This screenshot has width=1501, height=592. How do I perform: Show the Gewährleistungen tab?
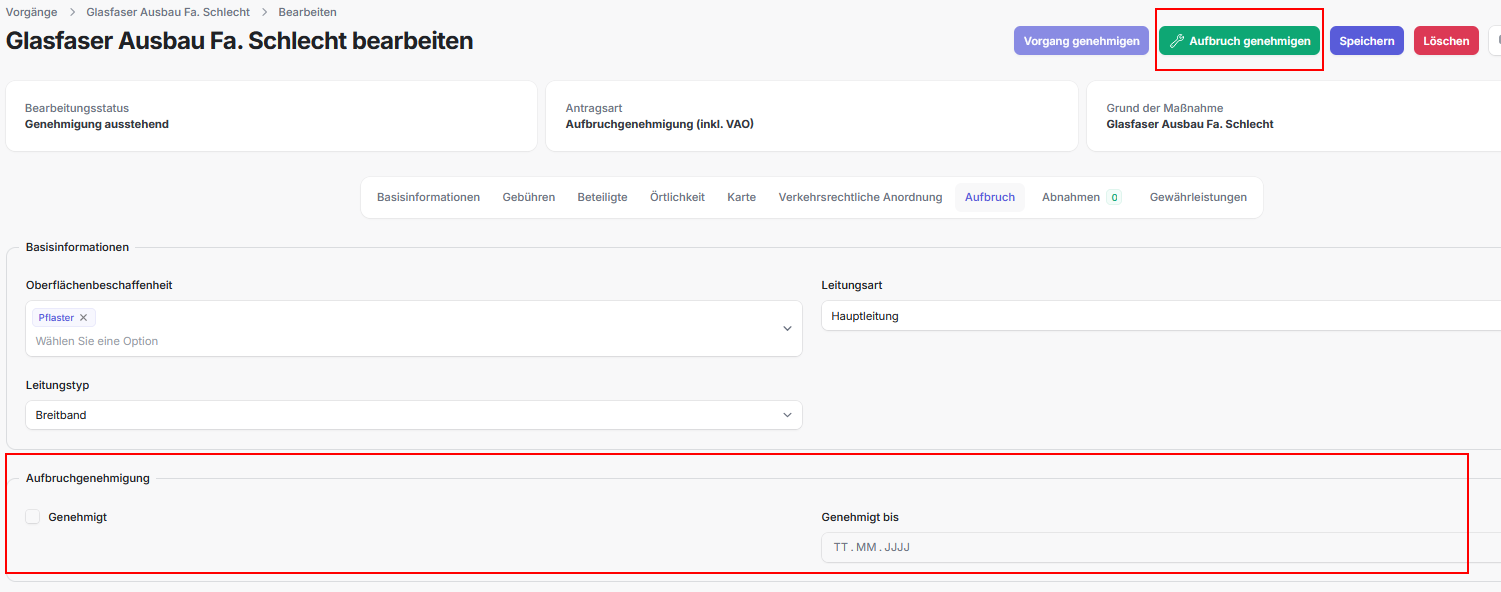[x=1198, y=198]
